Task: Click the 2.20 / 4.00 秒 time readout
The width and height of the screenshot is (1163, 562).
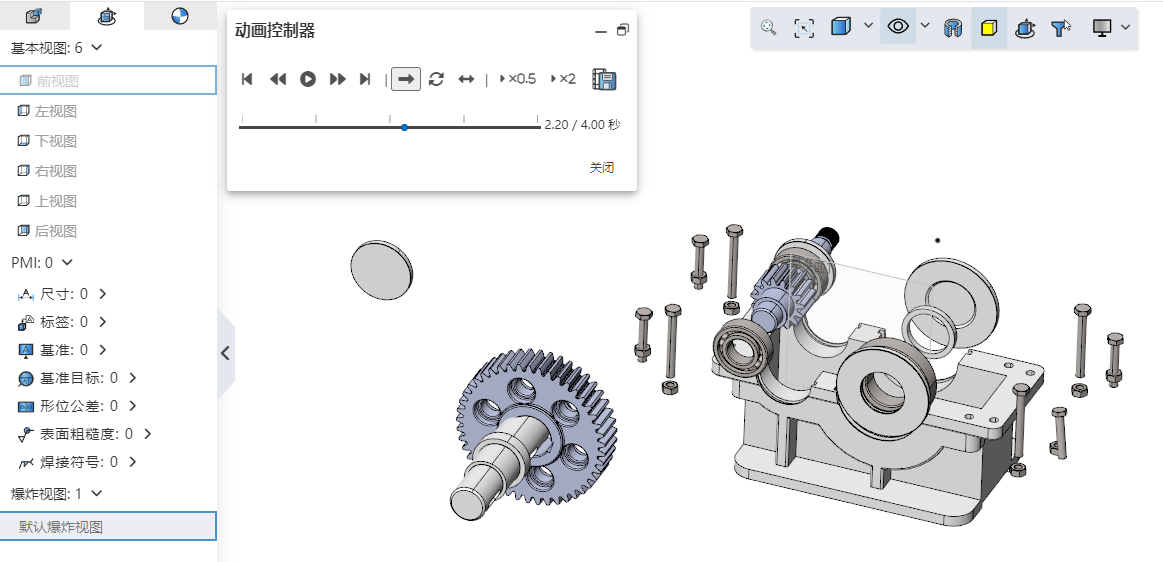Action: [582, 125]
